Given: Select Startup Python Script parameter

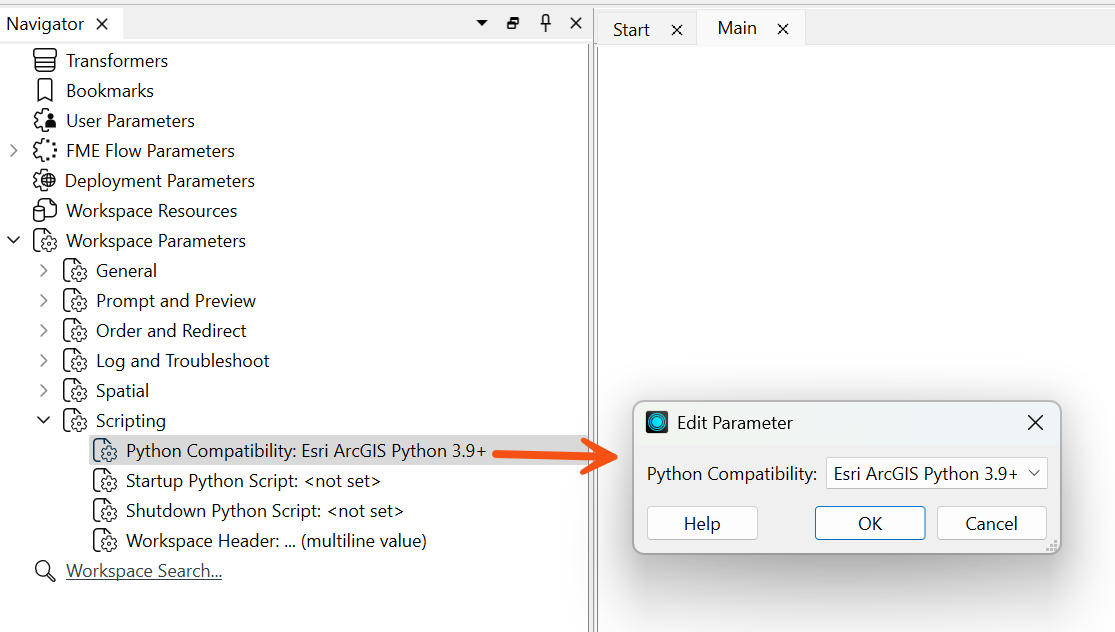Looking at the screenshot, I should (x=253, y=481).
